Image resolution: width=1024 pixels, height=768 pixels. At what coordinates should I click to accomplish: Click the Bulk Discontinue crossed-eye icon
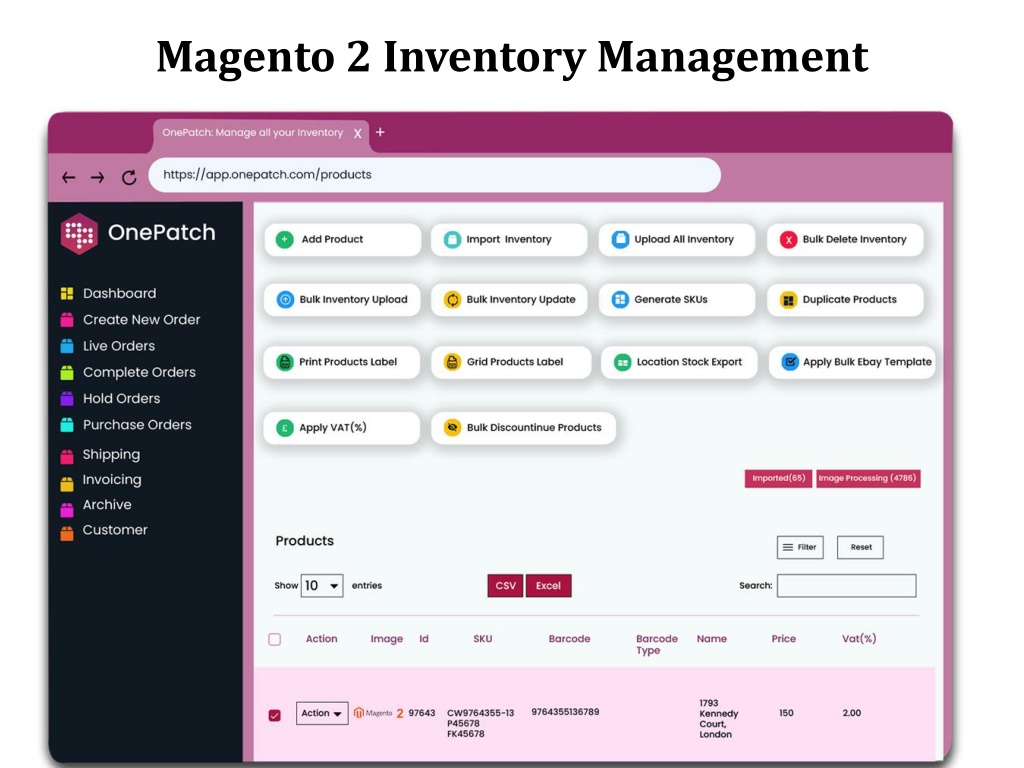(x=452, y=428)
